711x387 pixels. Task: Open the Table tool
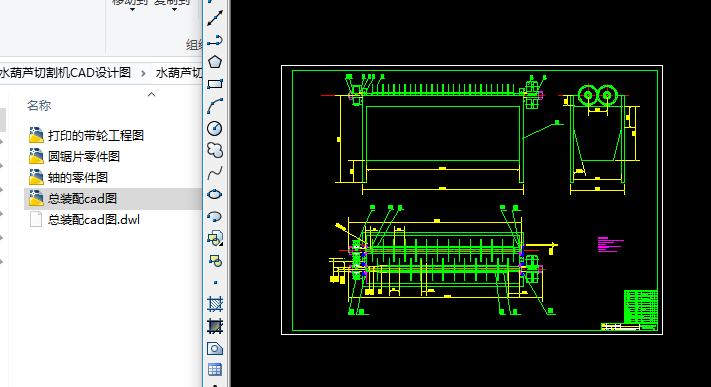coord(214,370)
